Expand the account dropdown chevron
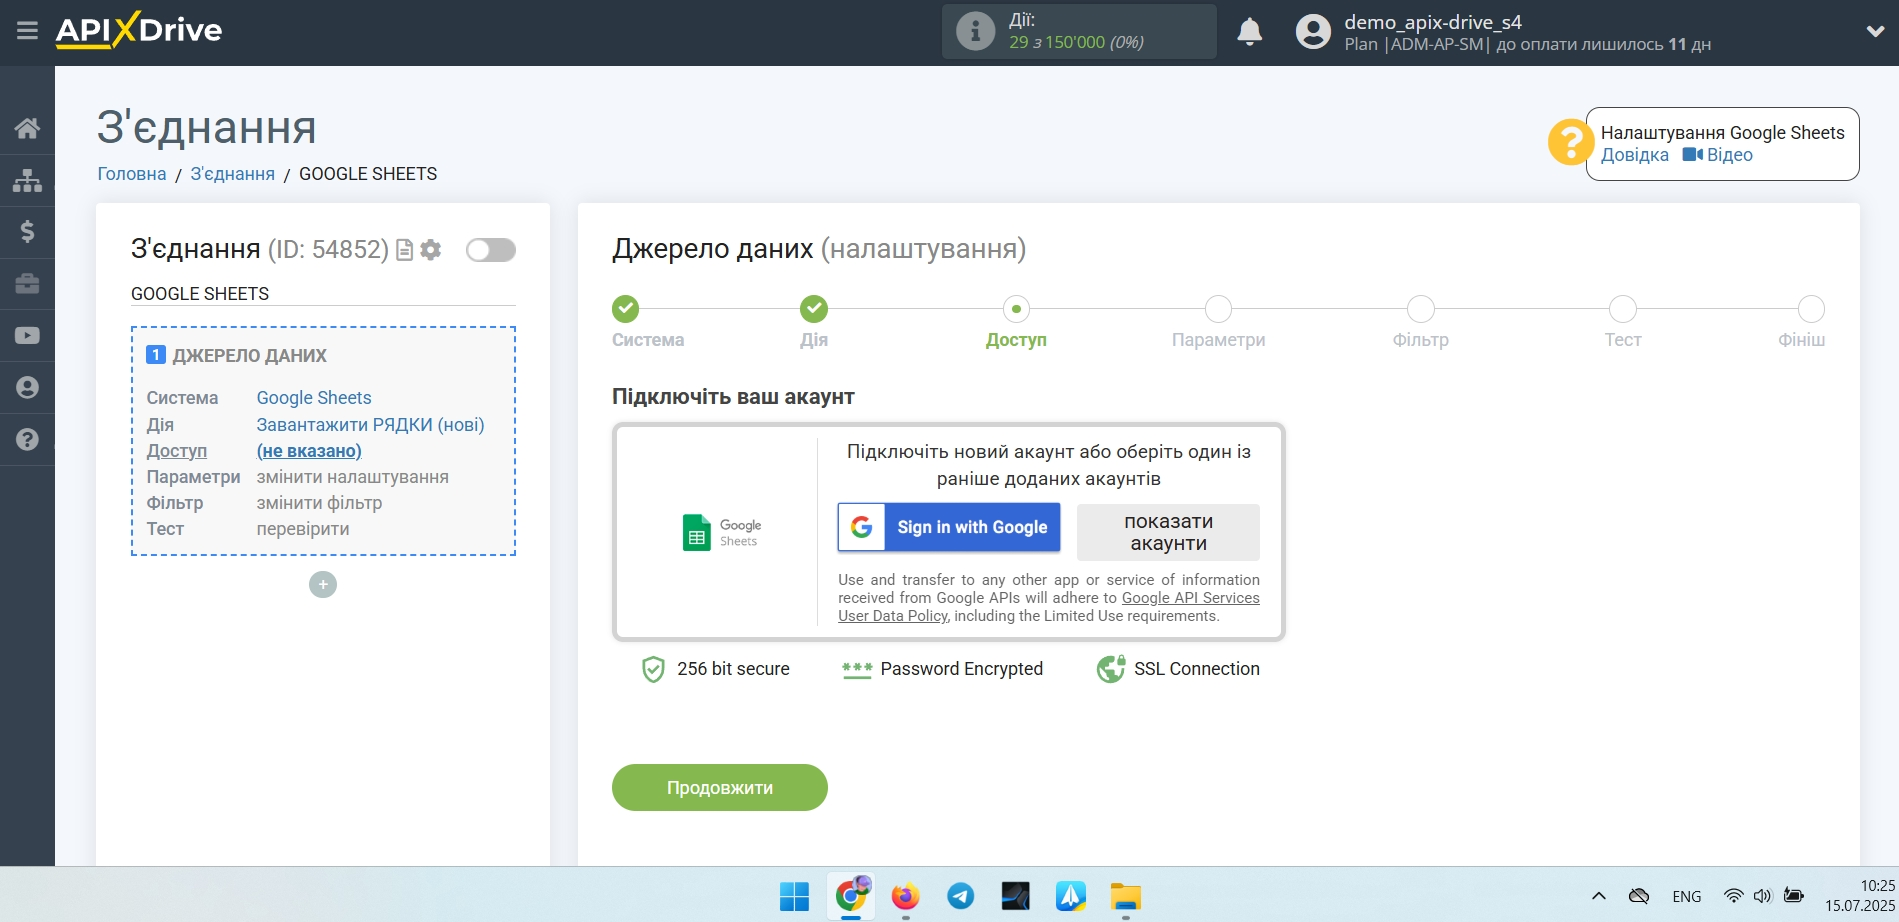Screen dimensions: 1899x922 pyautogui.click(x=1875, y=32)
